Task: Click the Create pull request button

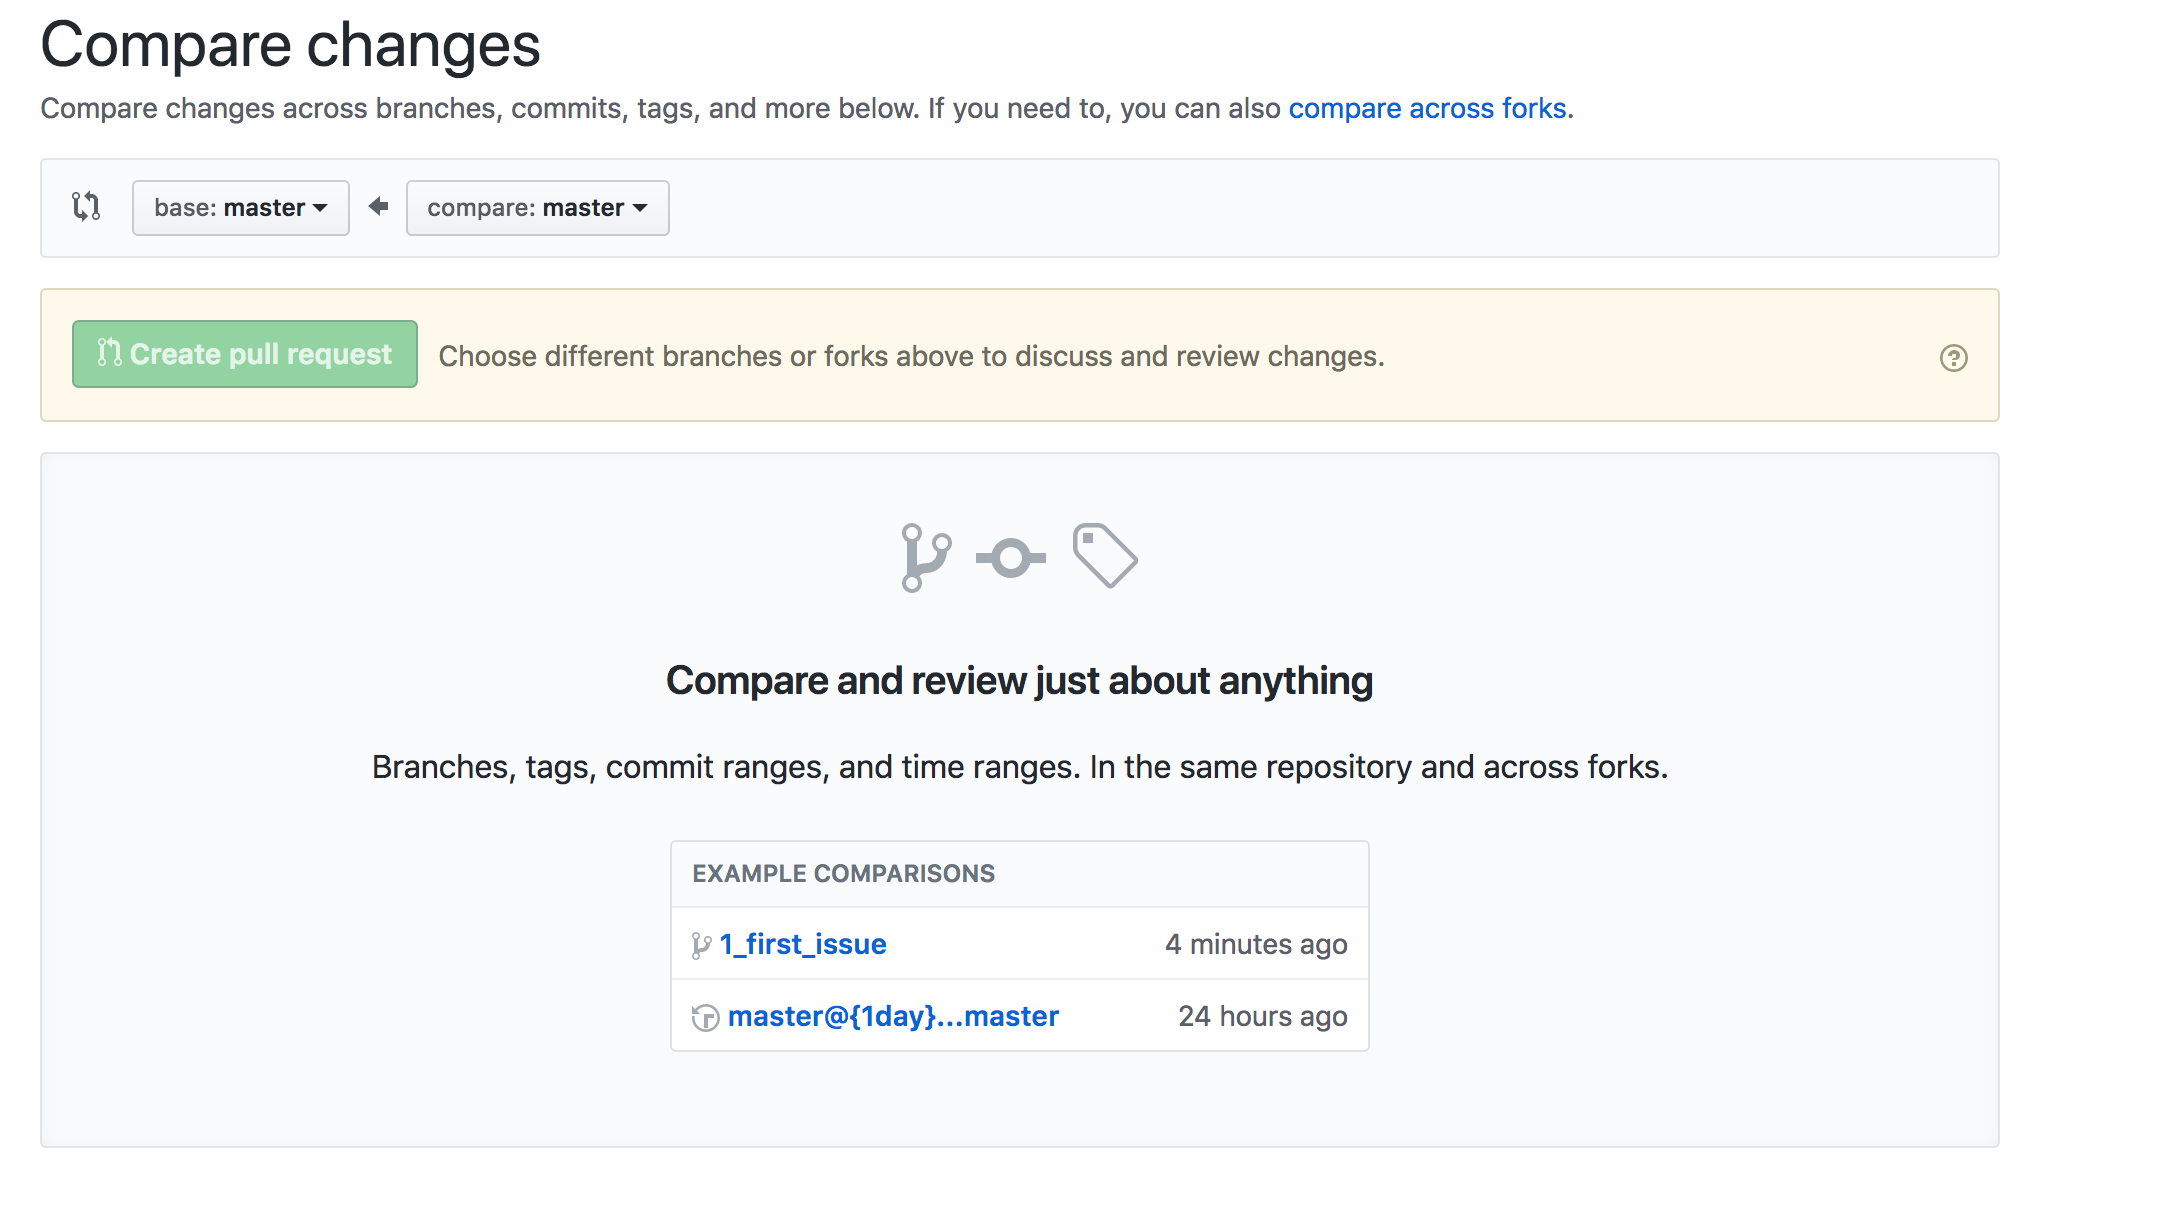Action: (x=244, y=353)
